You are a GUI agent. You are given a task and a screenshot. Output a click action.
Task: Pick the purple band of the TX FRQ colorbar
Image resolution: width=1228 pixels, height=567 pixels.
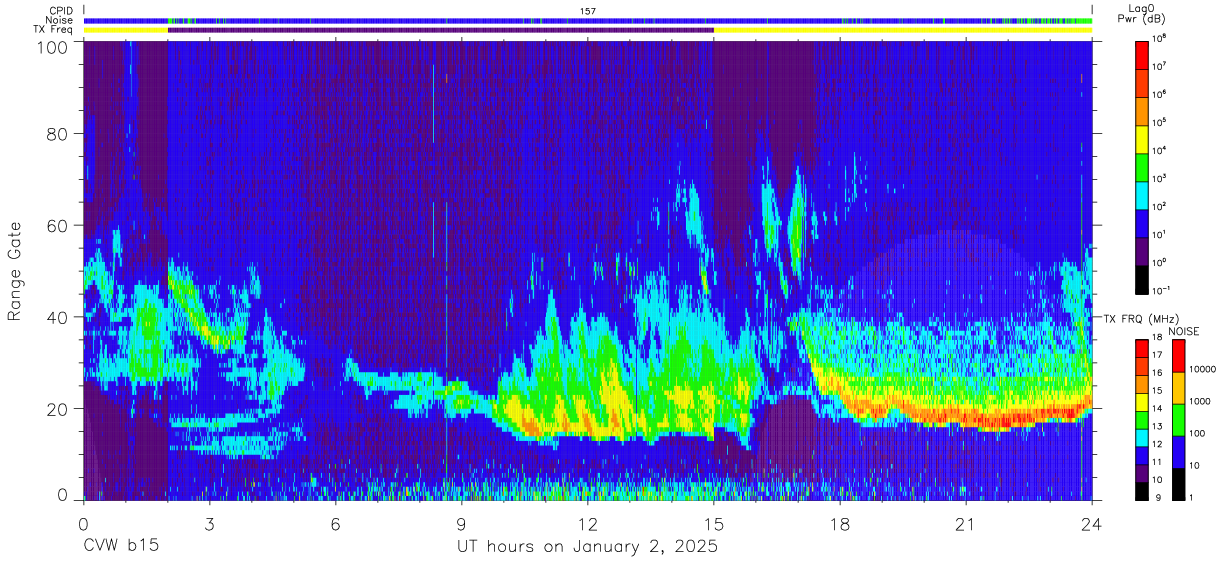pos(1143,472)
